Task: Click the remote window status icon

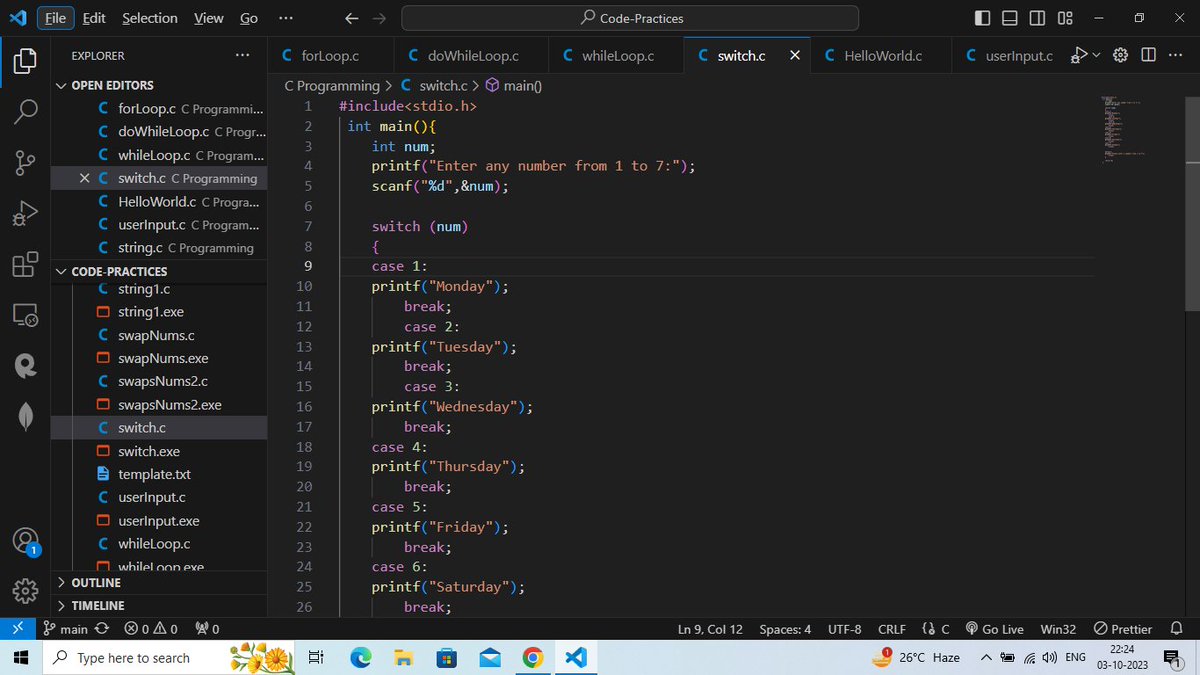Action: pos(16,629)
